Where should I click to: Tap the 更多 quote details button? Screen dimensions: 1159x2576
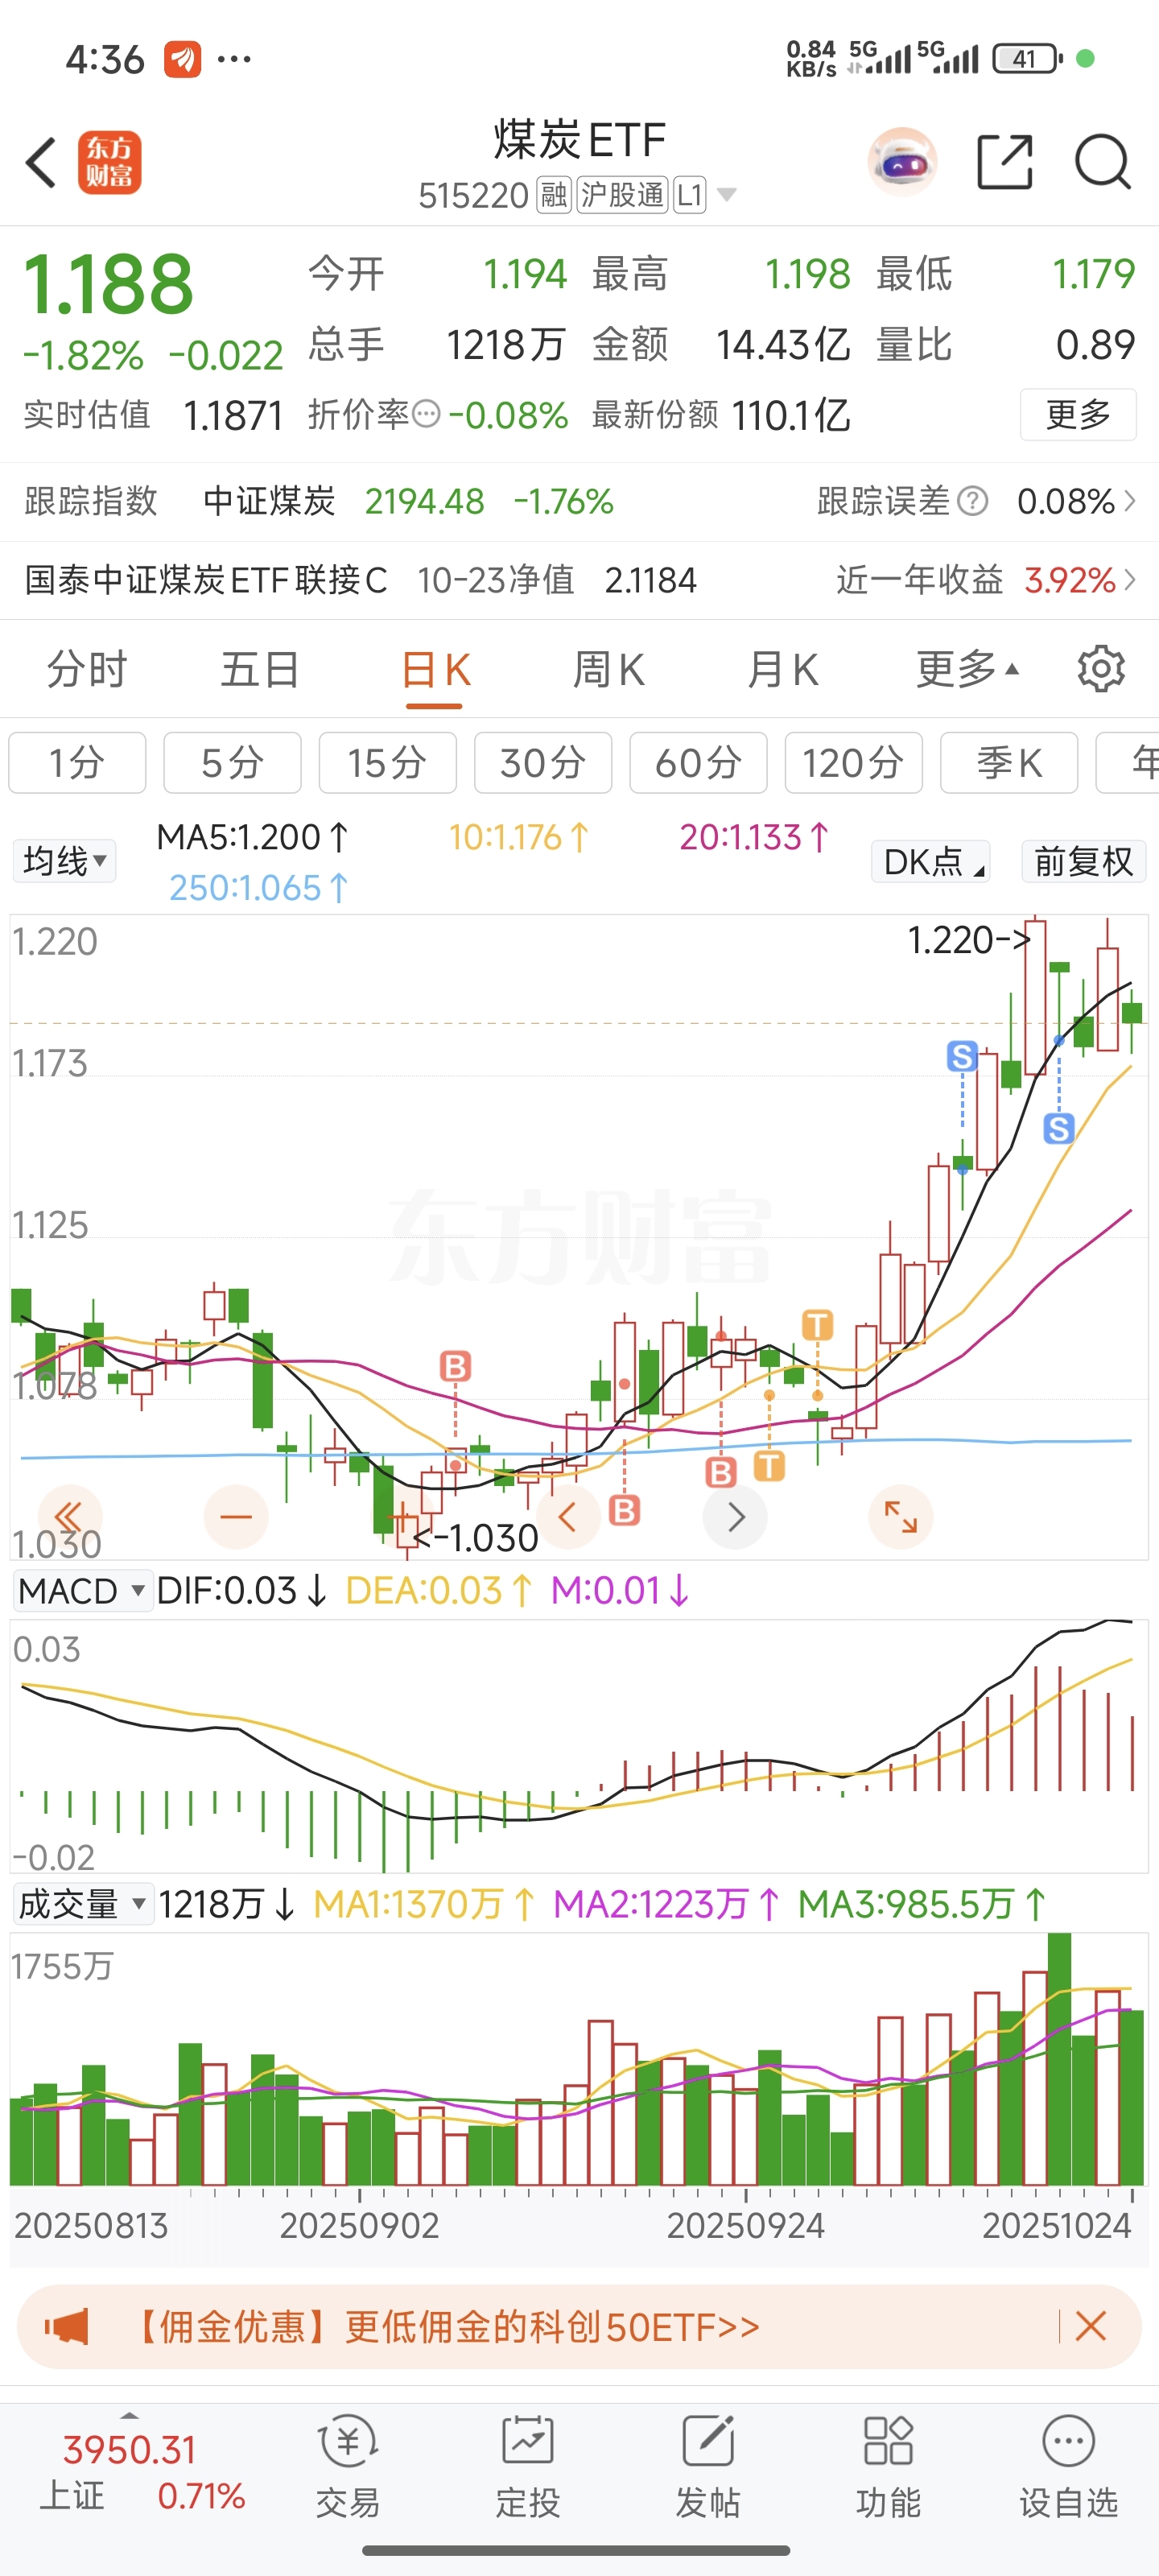tap(1078, 414)
